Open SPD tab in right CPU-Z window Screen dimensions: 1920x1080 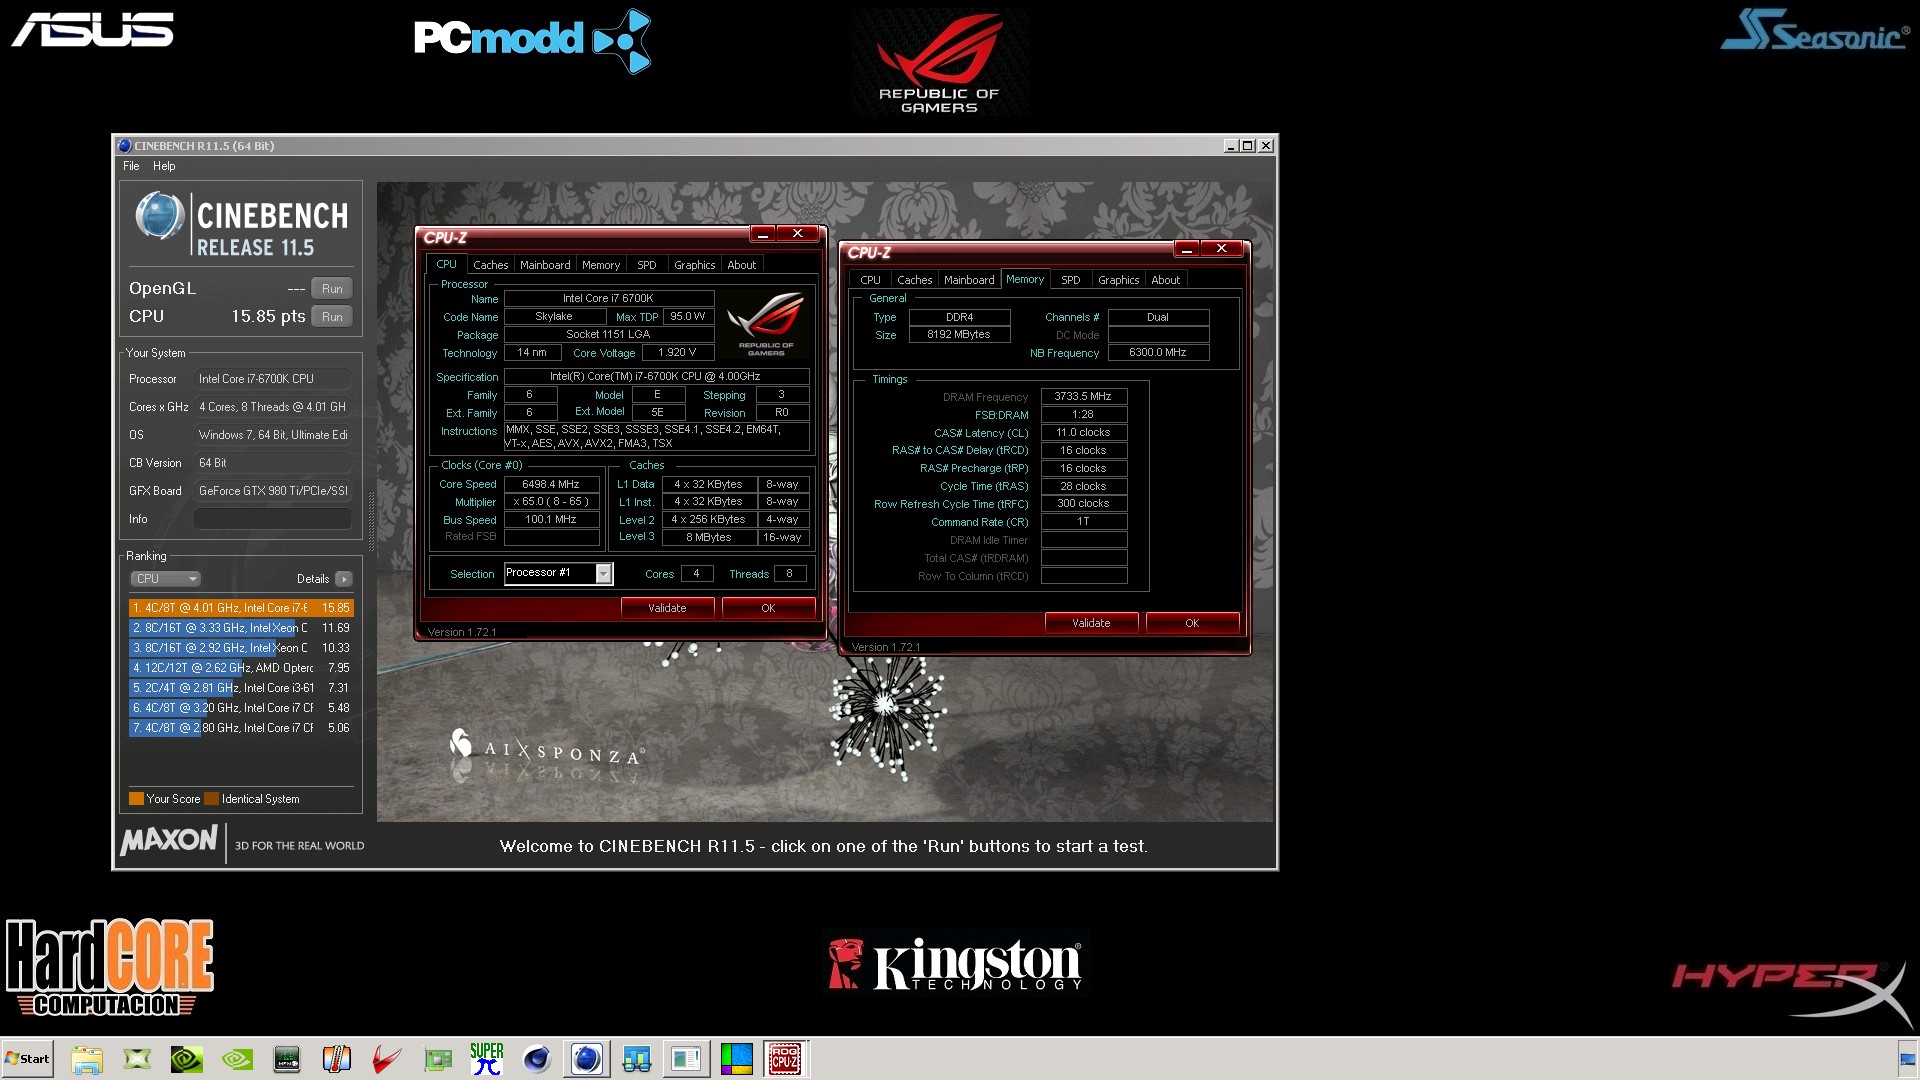click(1071, 280)
